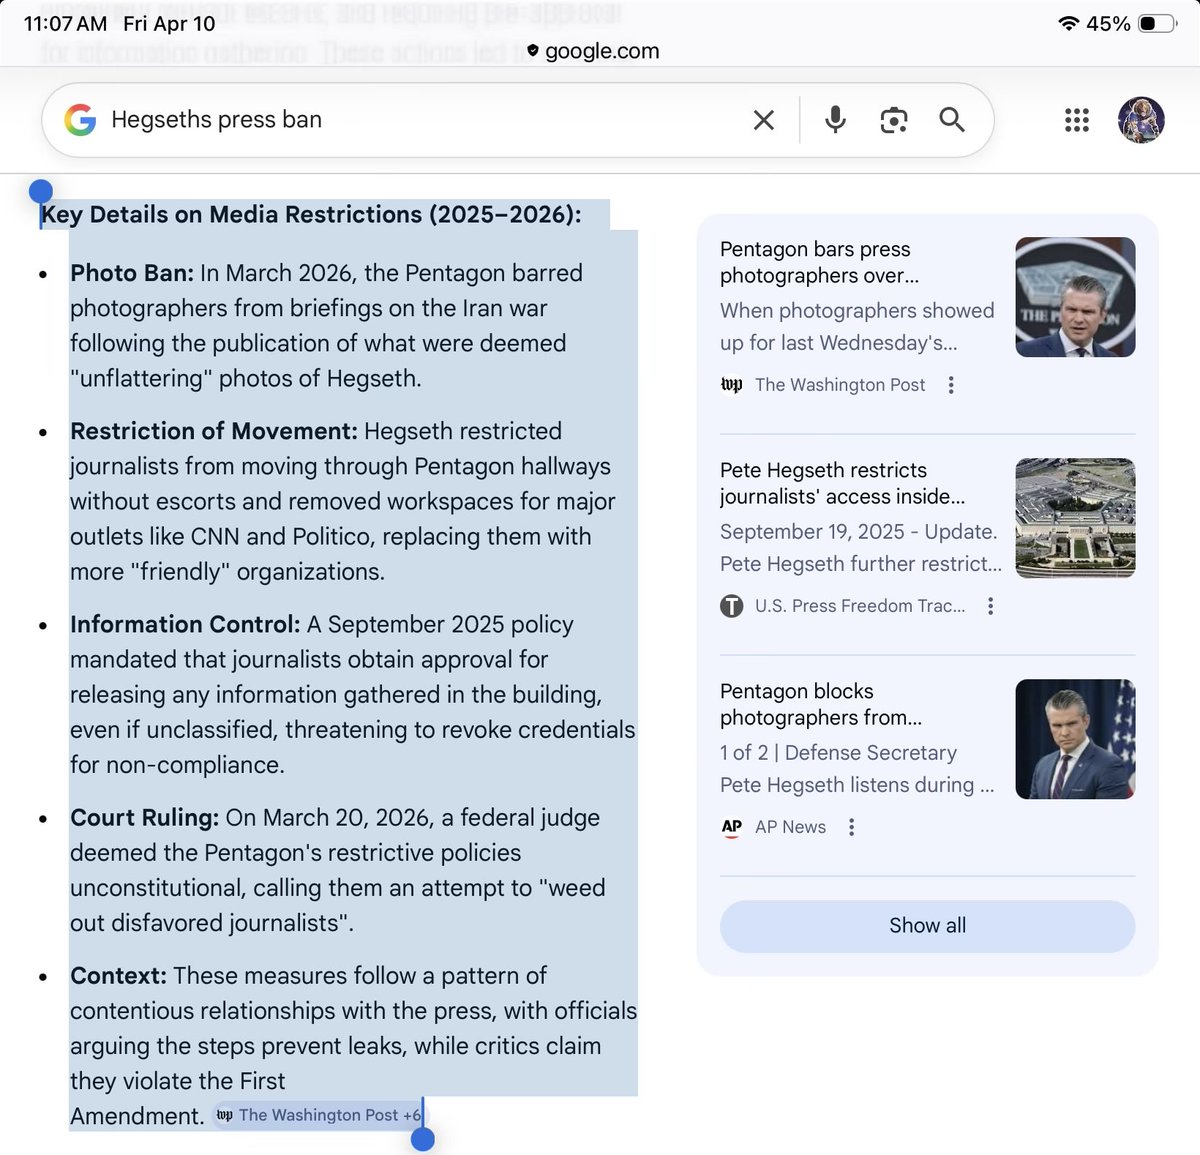Click the Washington Post favicon in the source card
The image size is (1200, 1155).
(732, 385)
